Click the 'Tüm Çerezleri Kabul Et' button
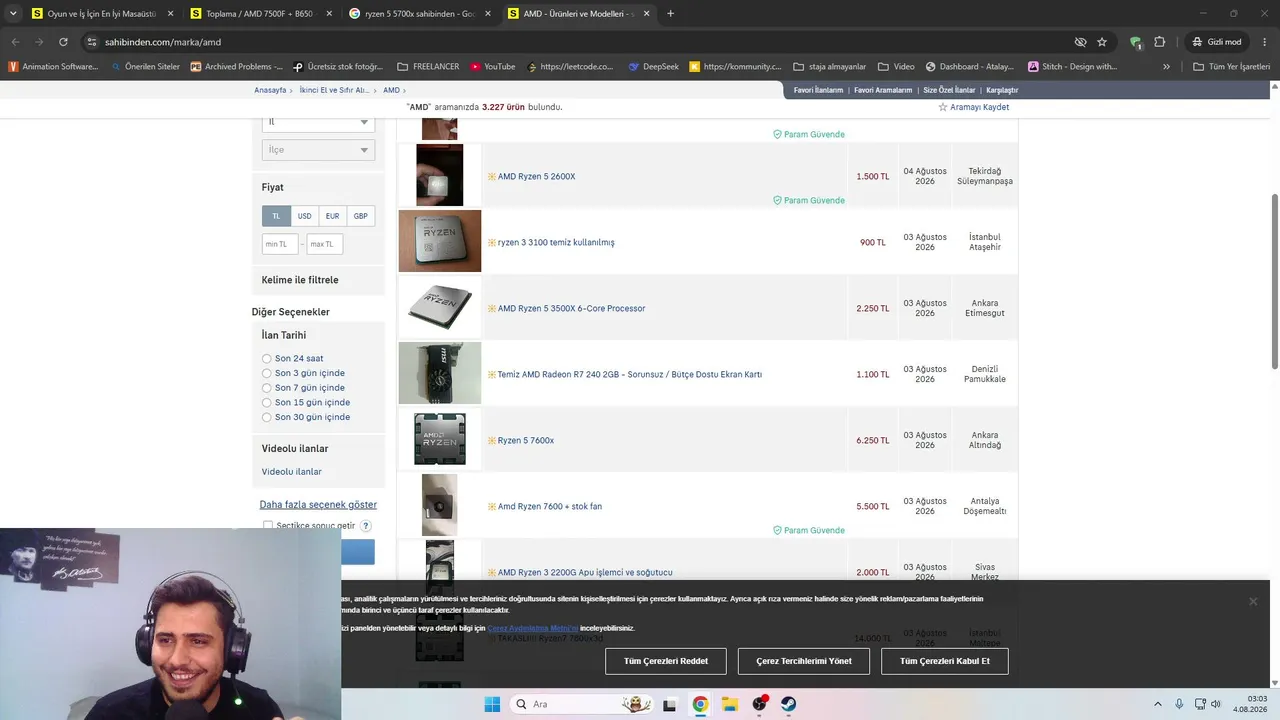The width and height of the screenshot is (1280, 720). [x=945, y=661]
